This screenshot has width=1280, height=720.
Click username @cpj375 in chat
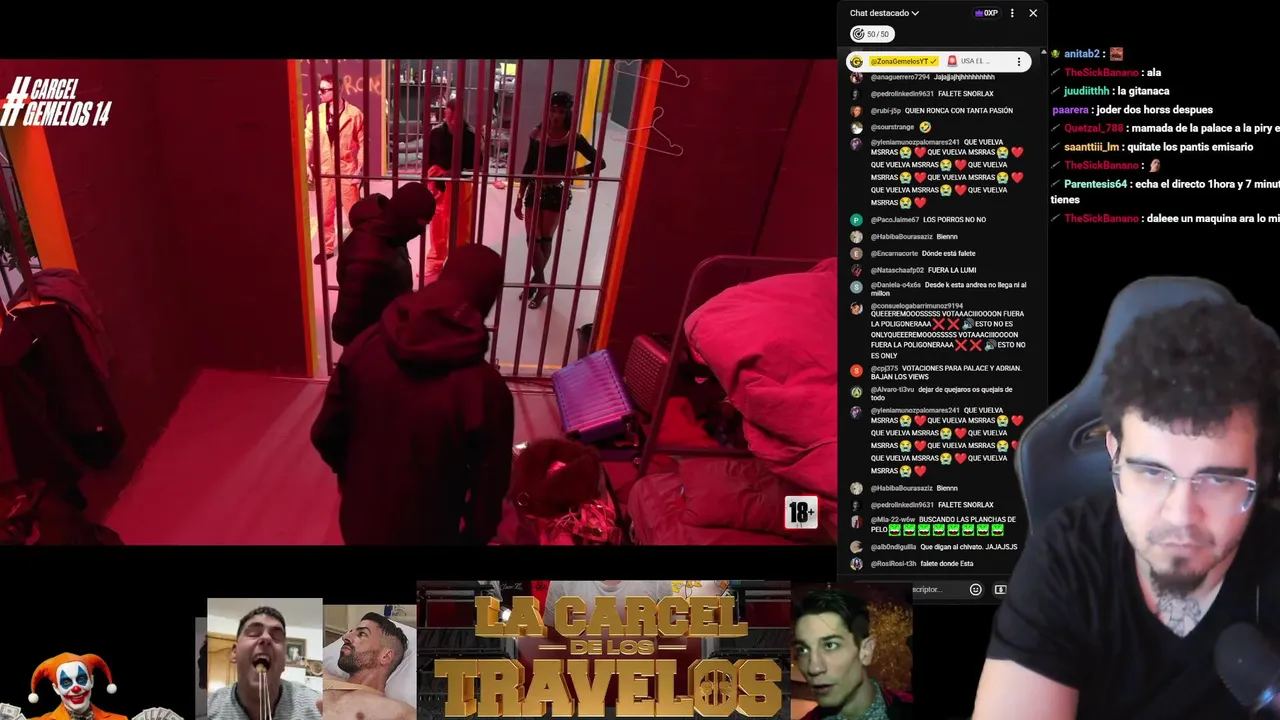(x=884, y=368)
